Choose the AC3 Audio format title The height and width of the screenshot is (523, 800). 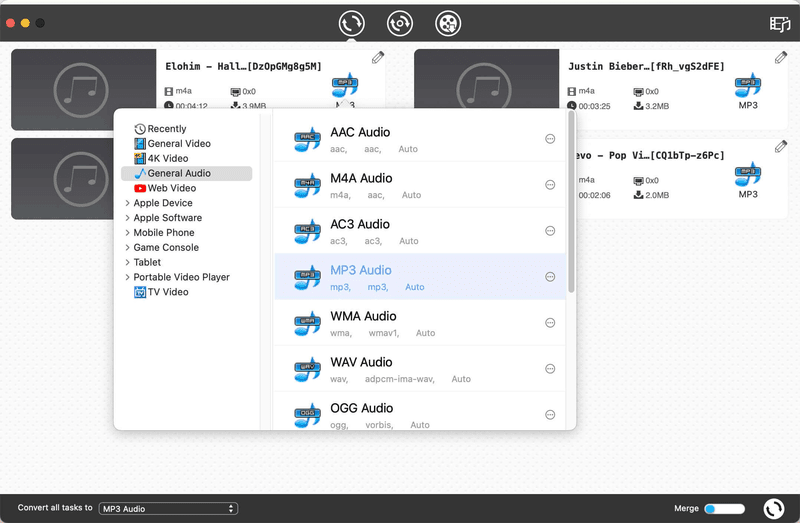[360, 224]
